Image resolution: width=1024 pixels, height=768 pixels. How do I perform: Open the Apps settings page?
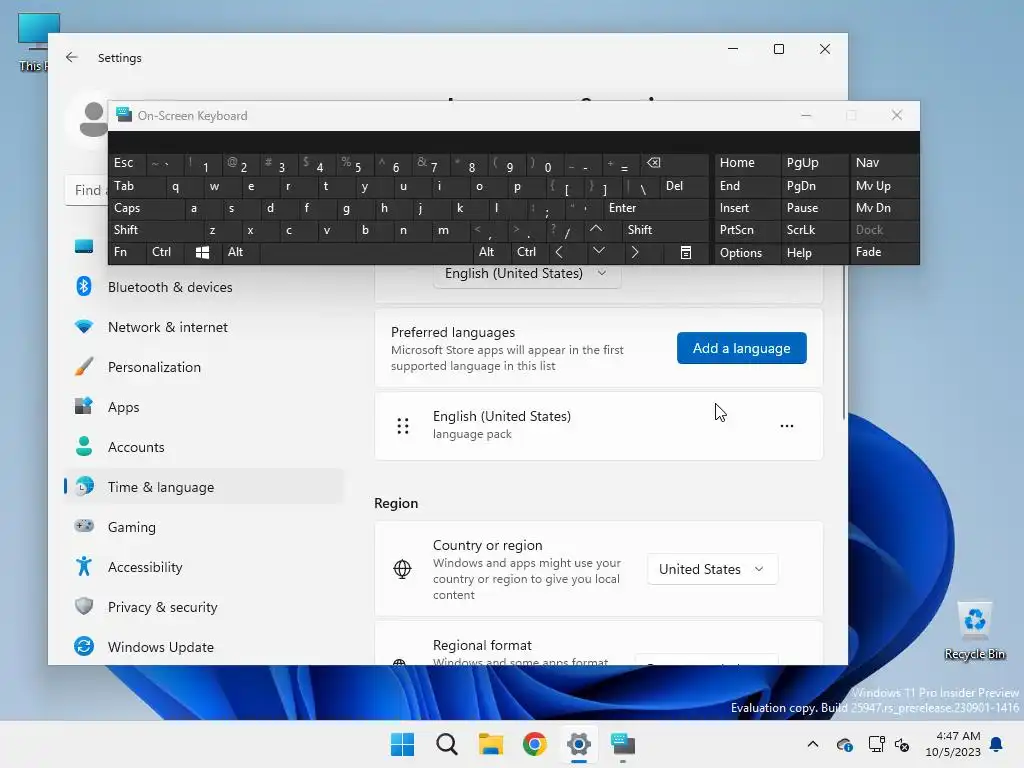tap(204, 407)
